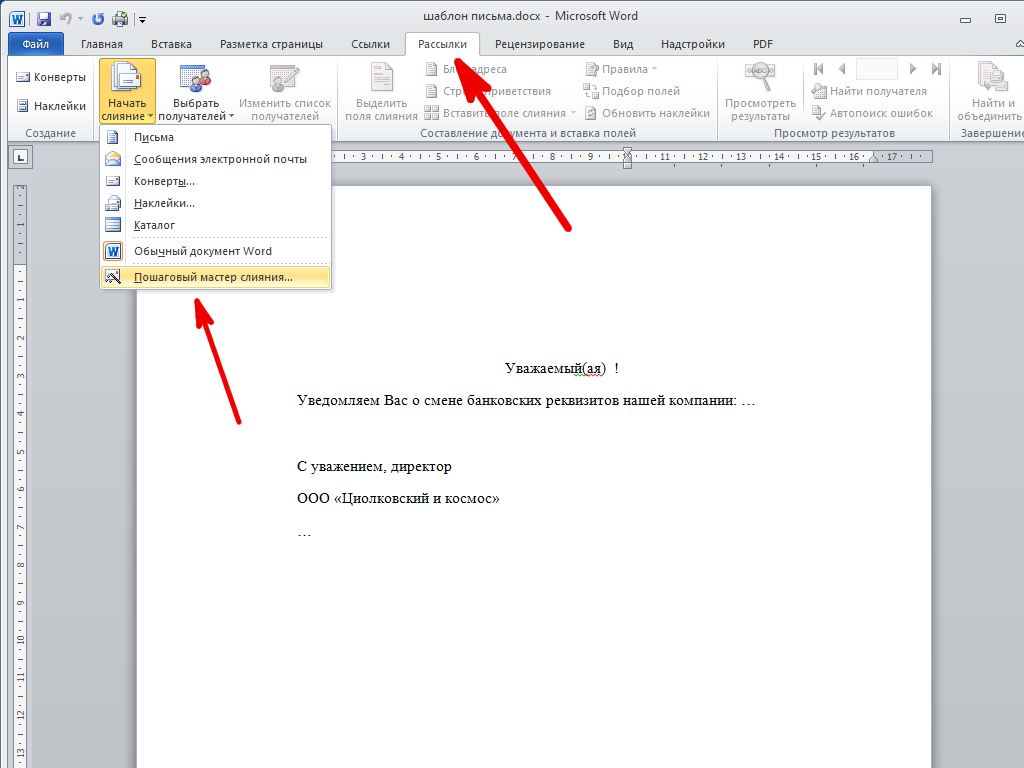Open the Надстройки tab

[693, 44]
